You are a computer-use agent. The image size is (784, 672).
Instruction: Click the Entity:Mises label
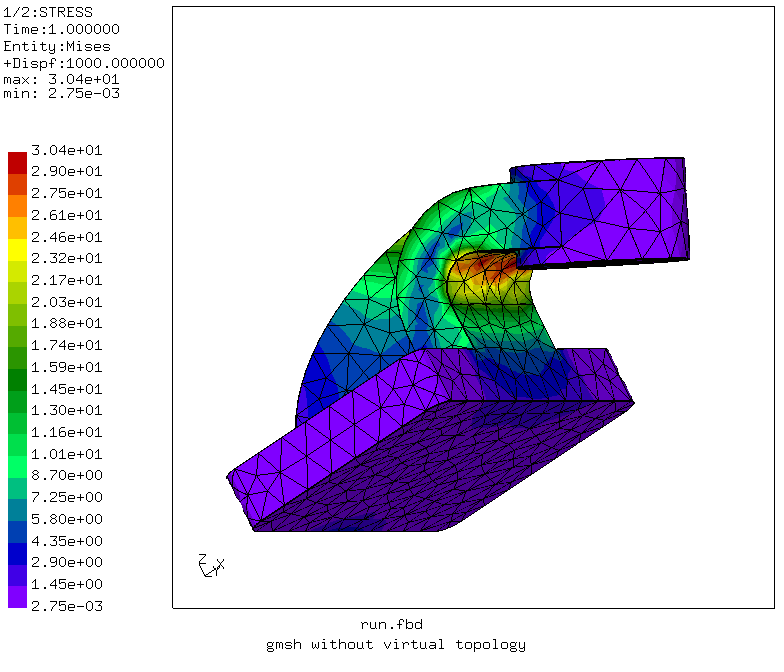(57, 46)
